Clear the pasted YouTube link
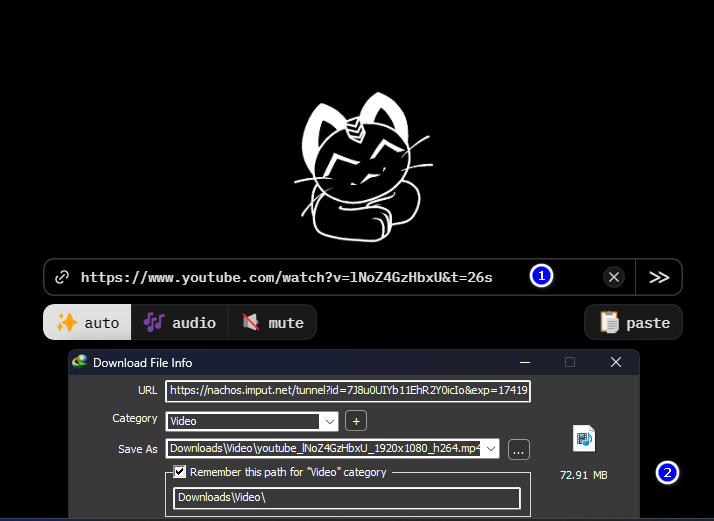714x521 pixels. tap(613, 277)
